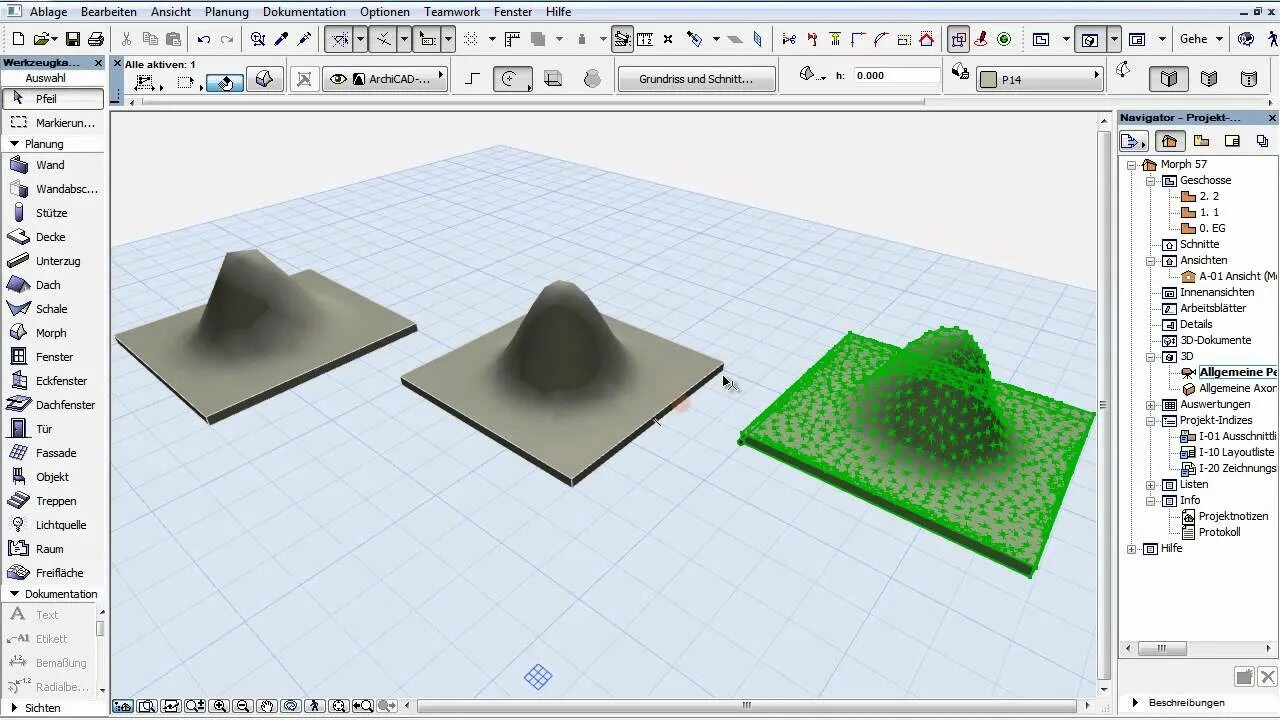
Task: Collapse the Geschosse tree node
Action: pos(1150,181)
